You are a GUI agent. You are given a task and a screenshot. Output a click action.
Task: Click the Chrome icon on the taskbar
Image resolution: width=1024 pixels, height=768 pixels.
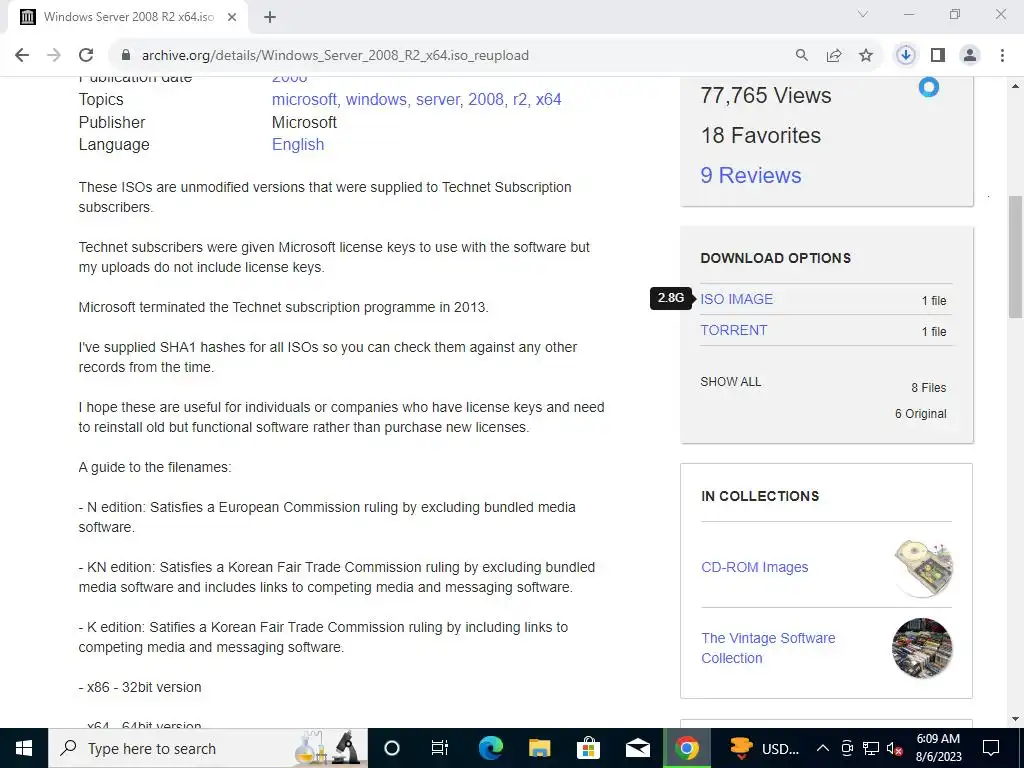point(686,748)
